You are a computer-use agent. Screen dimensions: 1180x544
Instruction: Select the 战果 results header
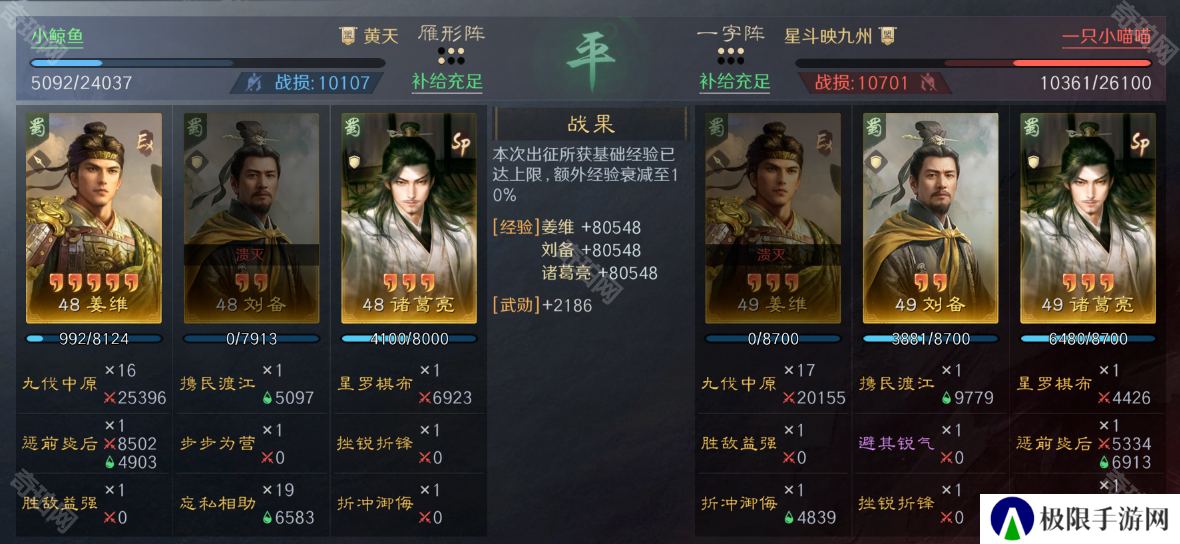click(591, 124)
